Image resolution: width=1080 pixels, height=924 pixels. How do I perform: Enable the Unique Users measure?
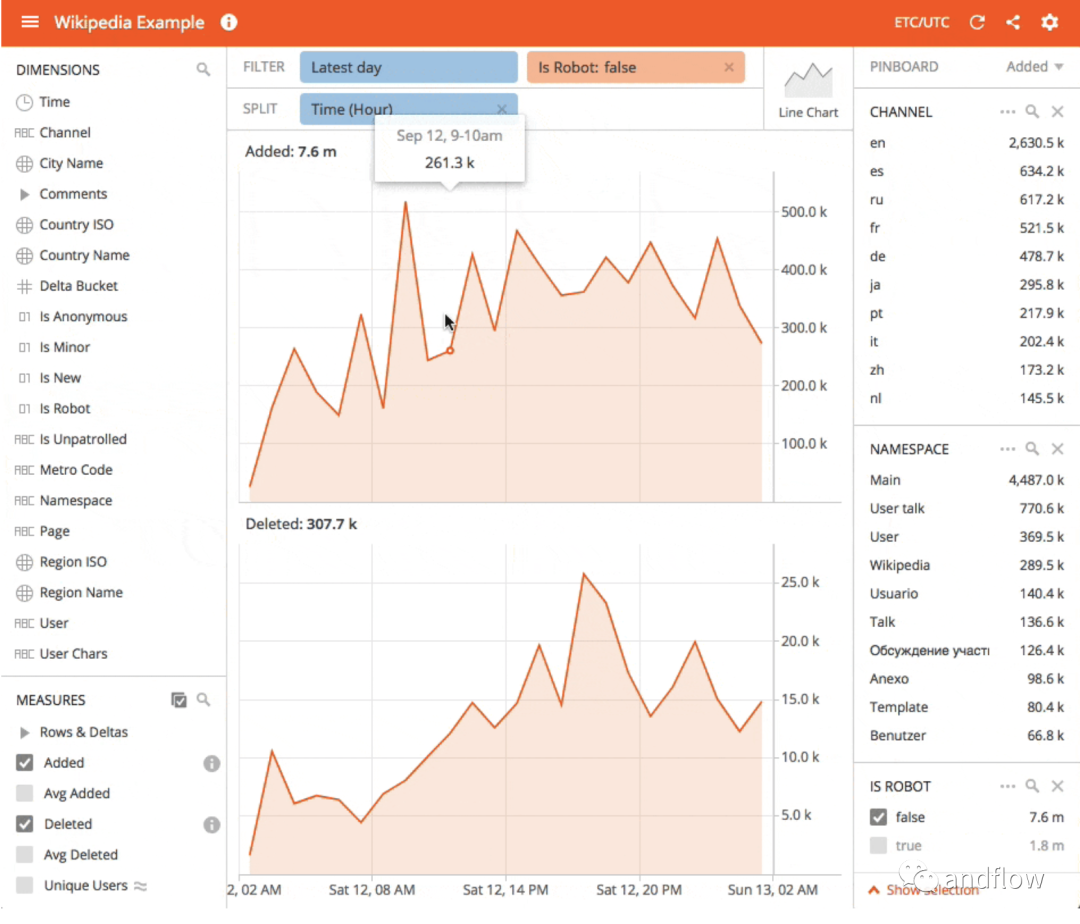click(x=25, y=885)
